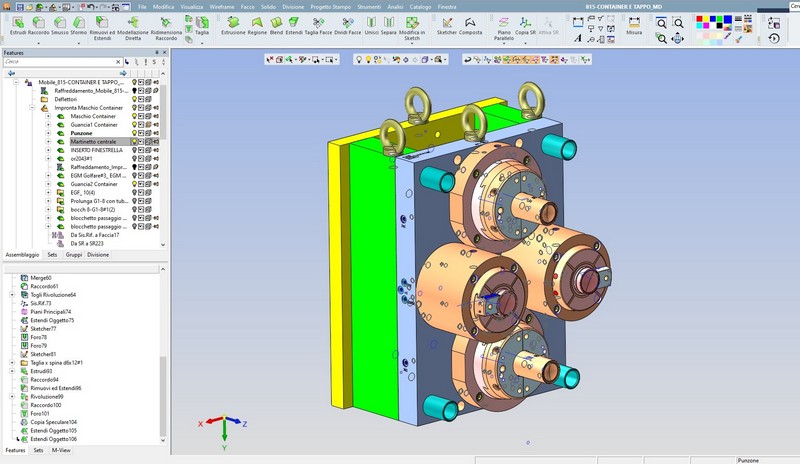Show INSERTO FINESTRELLA using its light bulb

136,150
